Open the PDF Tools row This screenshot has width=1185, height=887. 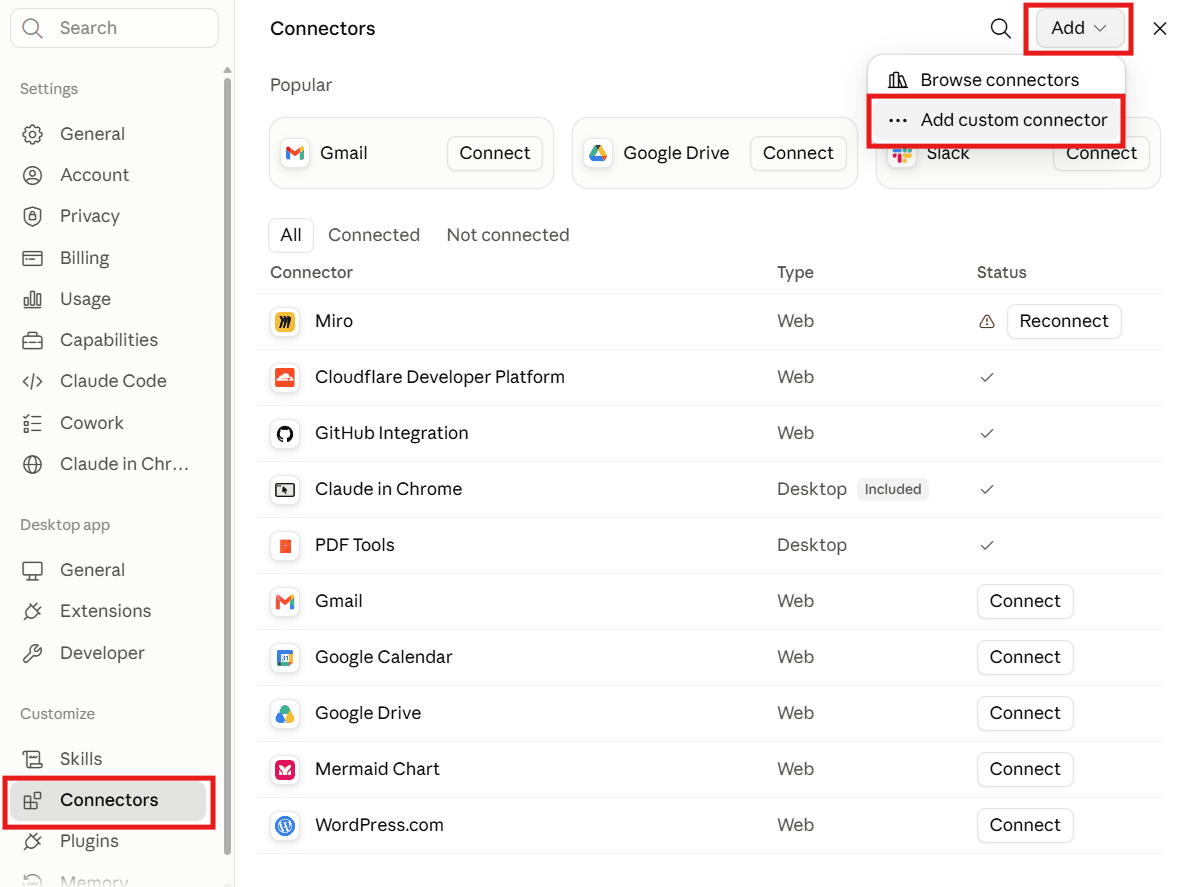[708, 545]
